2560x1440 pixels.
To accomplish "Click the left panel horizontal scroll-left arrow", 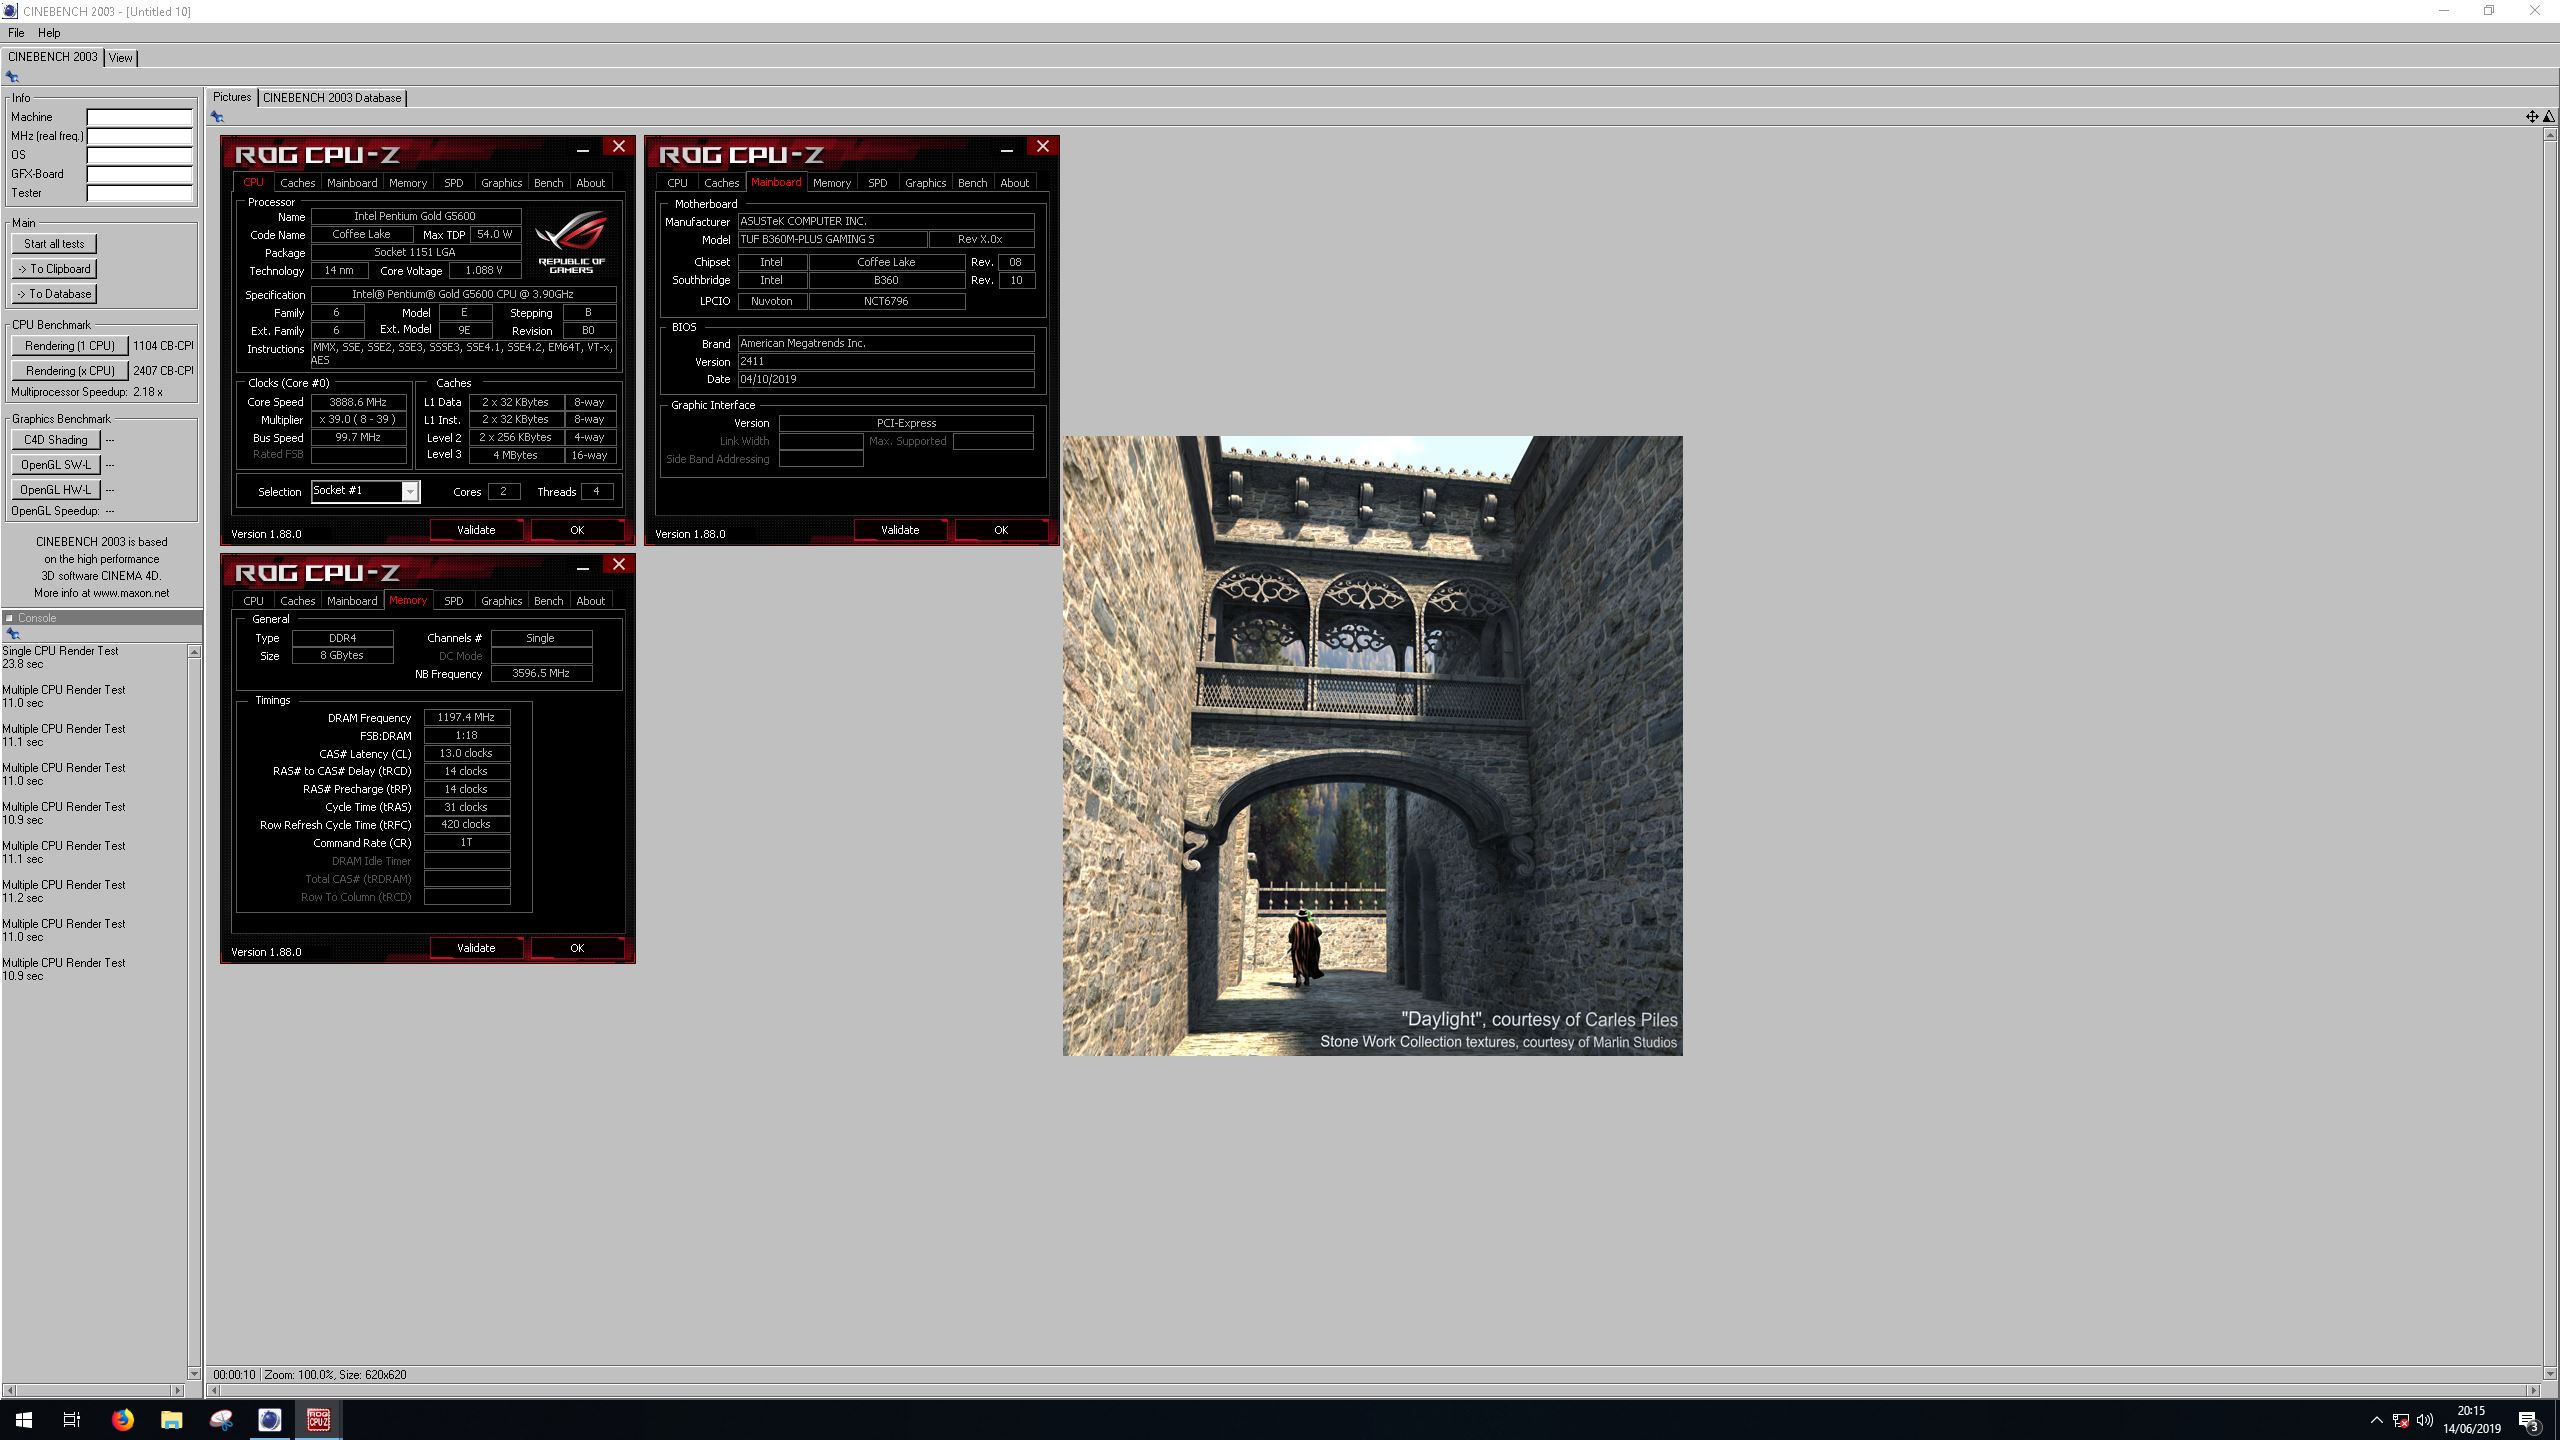I will click(9, 1390).
